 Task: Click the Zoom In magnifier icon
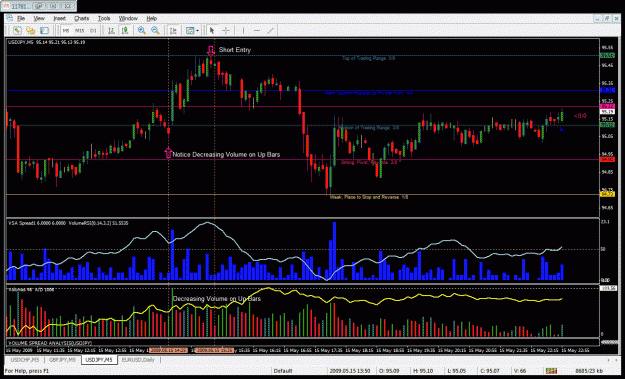(x=142, y=30)
